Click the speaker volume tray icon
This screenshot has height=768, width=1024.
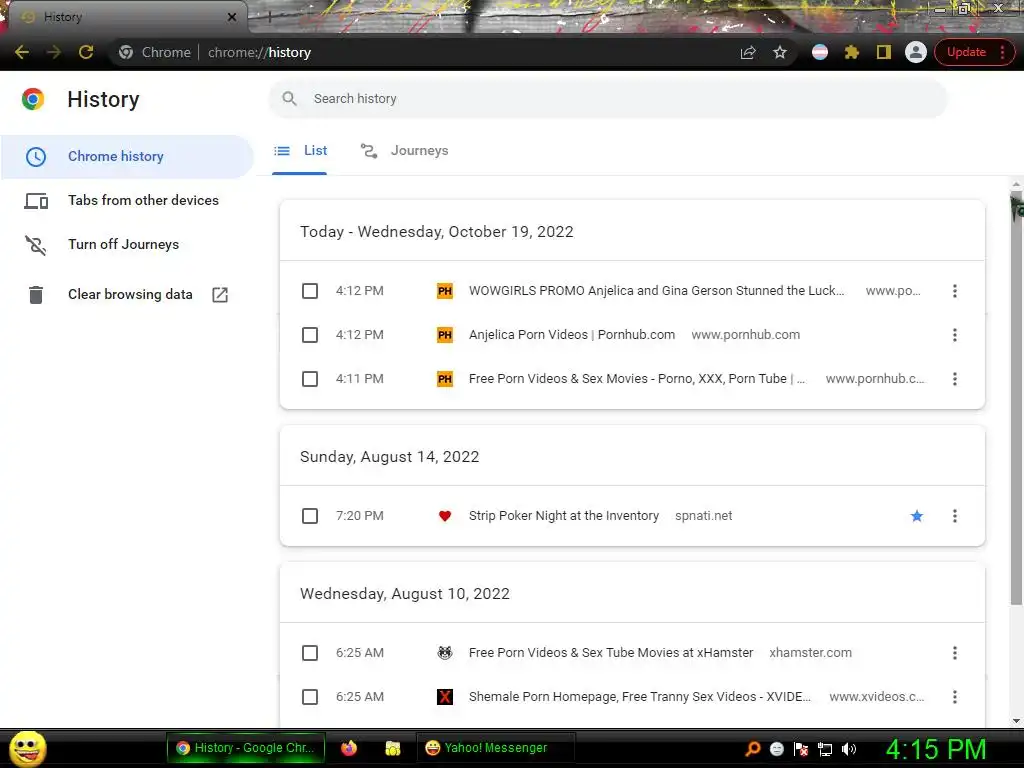[848, 749]
